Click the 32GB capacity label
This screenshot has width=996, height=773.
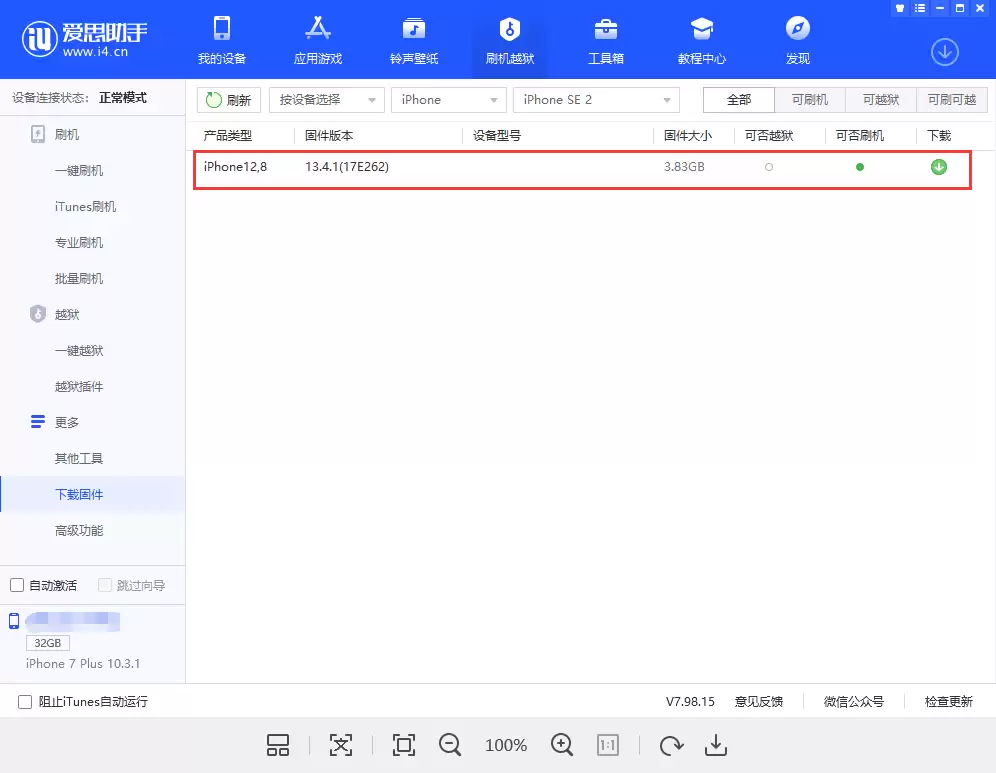click(x=48, y=643)
